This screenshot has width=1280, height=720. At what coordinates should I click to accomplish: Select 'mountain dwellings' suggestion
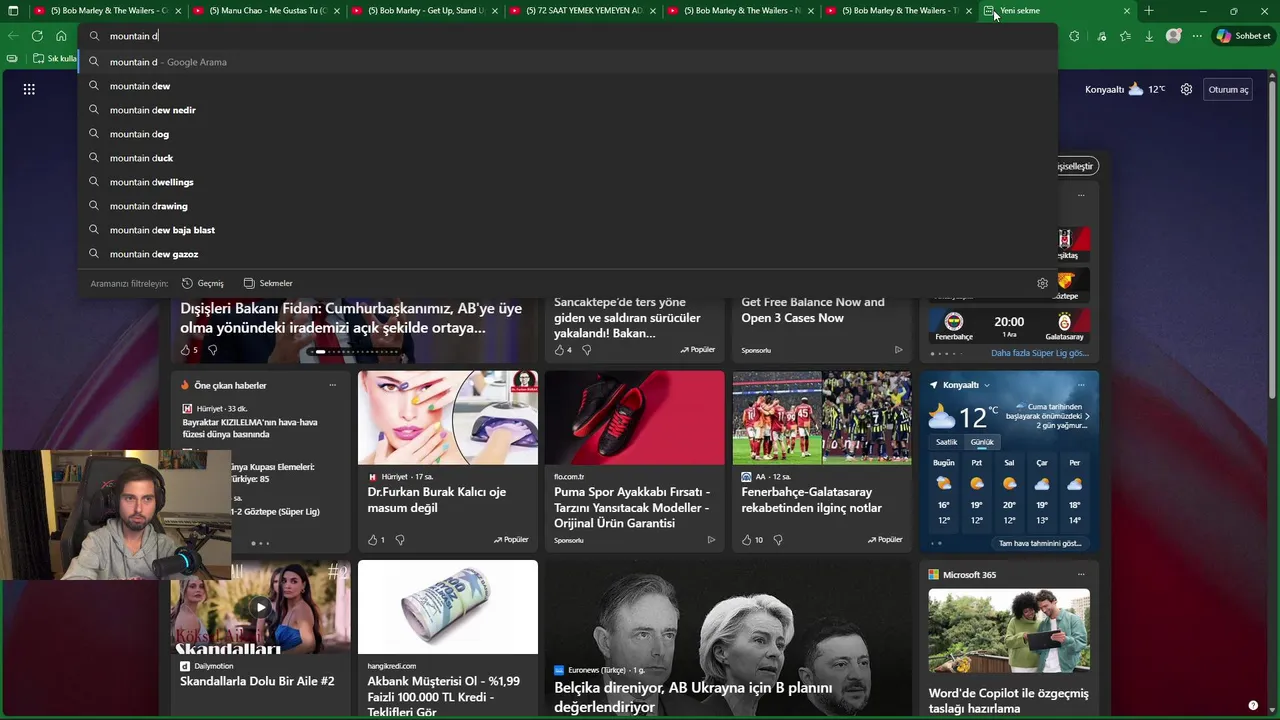tap(567, 182)
